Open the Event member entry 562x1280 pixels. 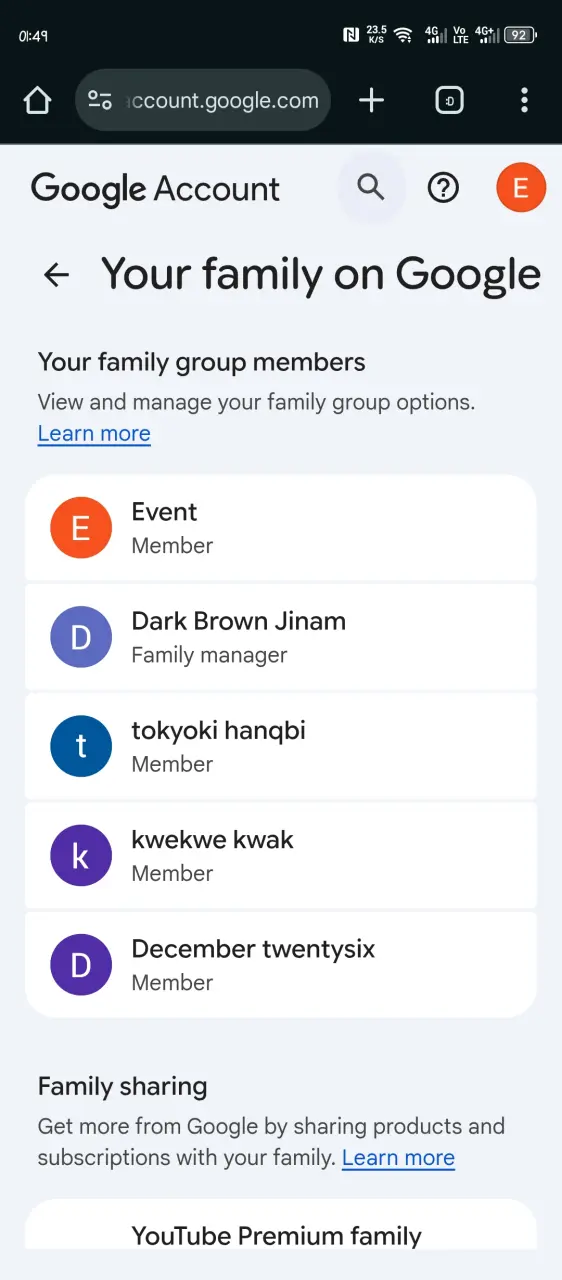pos(281,528)
